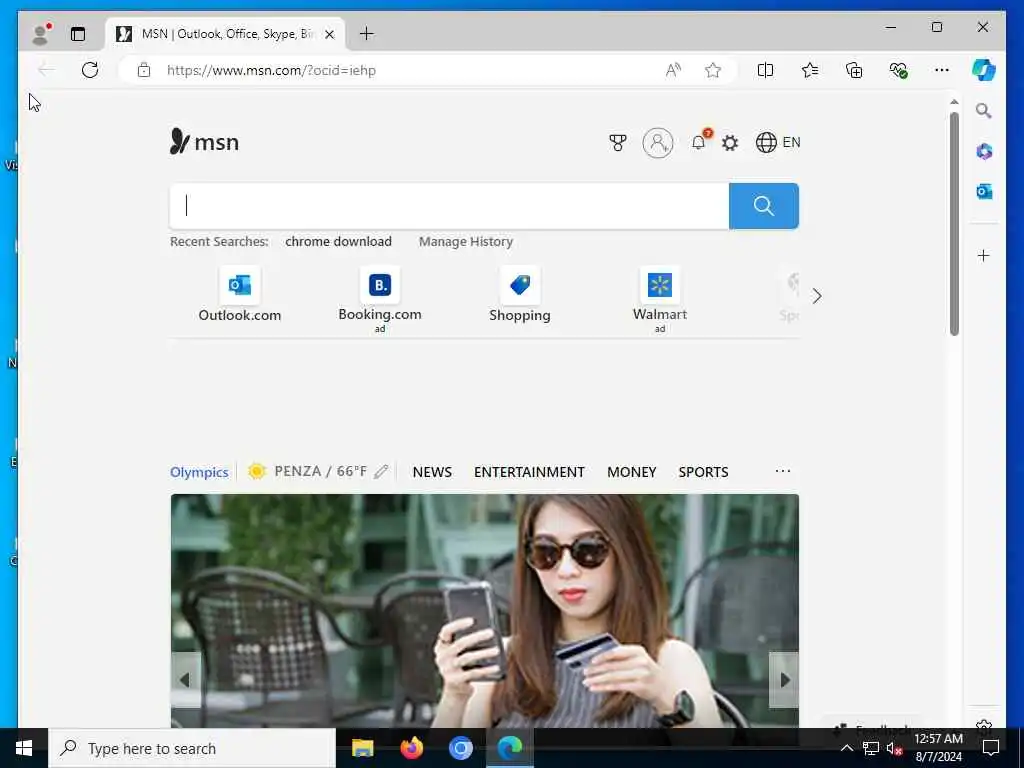Open the Action Center notifications
Screen dimensions: 1024x768
991,748
